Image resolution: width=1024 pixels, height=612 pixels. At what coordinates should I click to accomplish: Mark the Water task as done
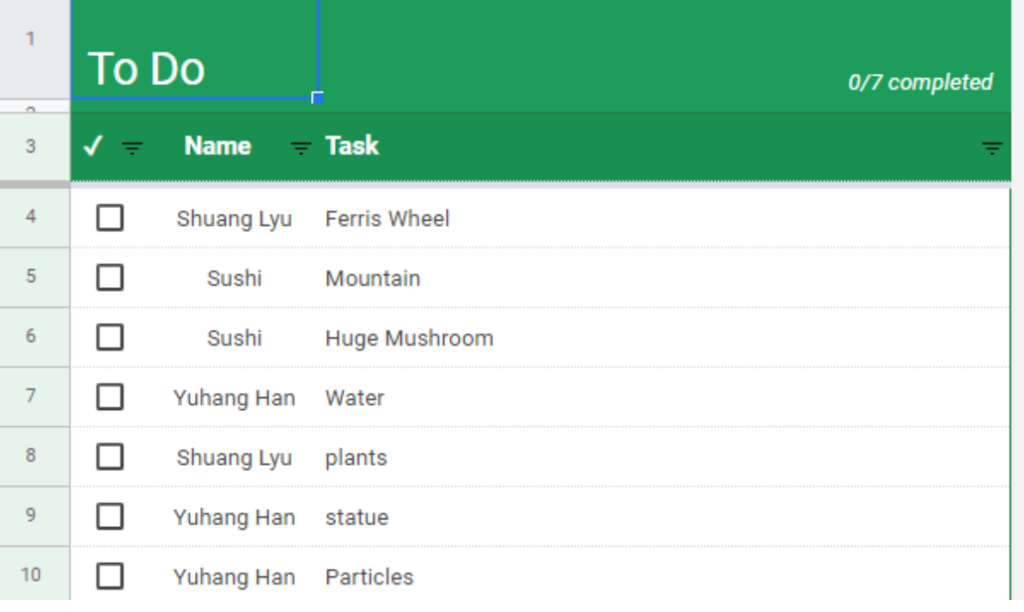click(x=110, y=397)
